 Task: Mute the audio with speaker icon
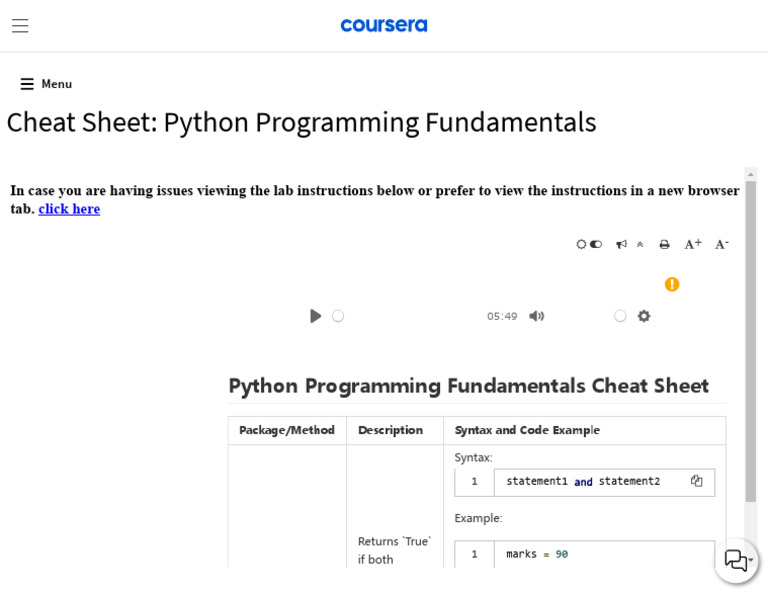[x=537, y=316]
